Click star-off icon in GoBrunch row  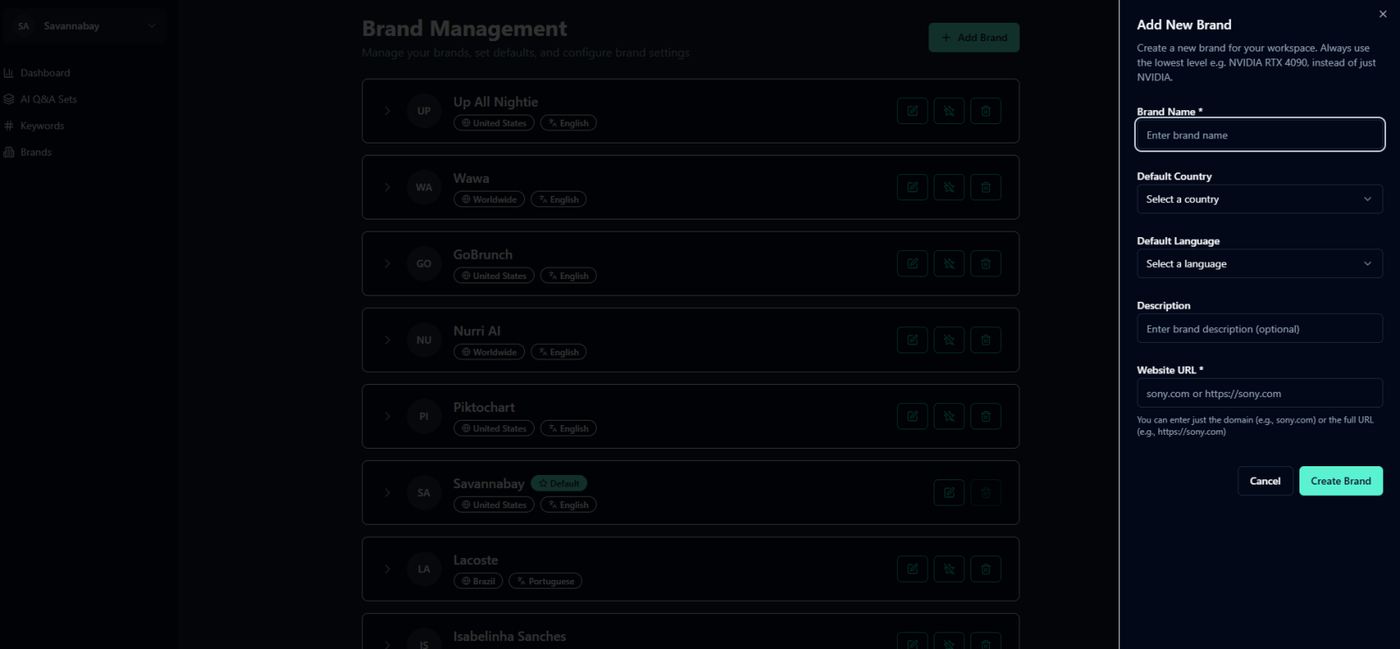[x=949, y=264]
